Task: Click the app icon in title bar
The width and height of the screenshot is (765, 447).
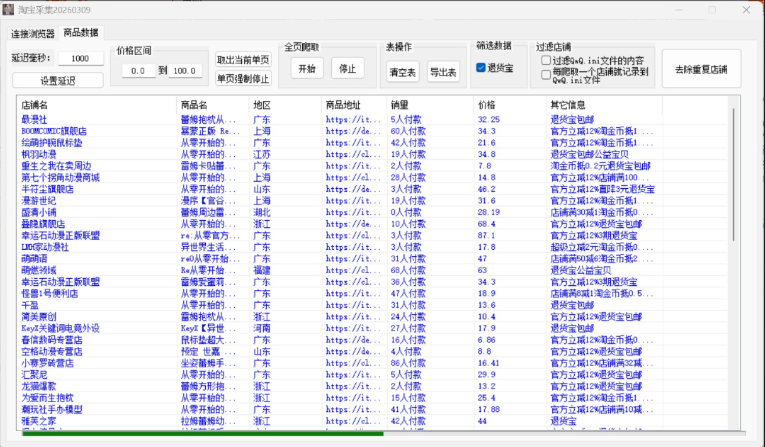Action: click(10, 9)
